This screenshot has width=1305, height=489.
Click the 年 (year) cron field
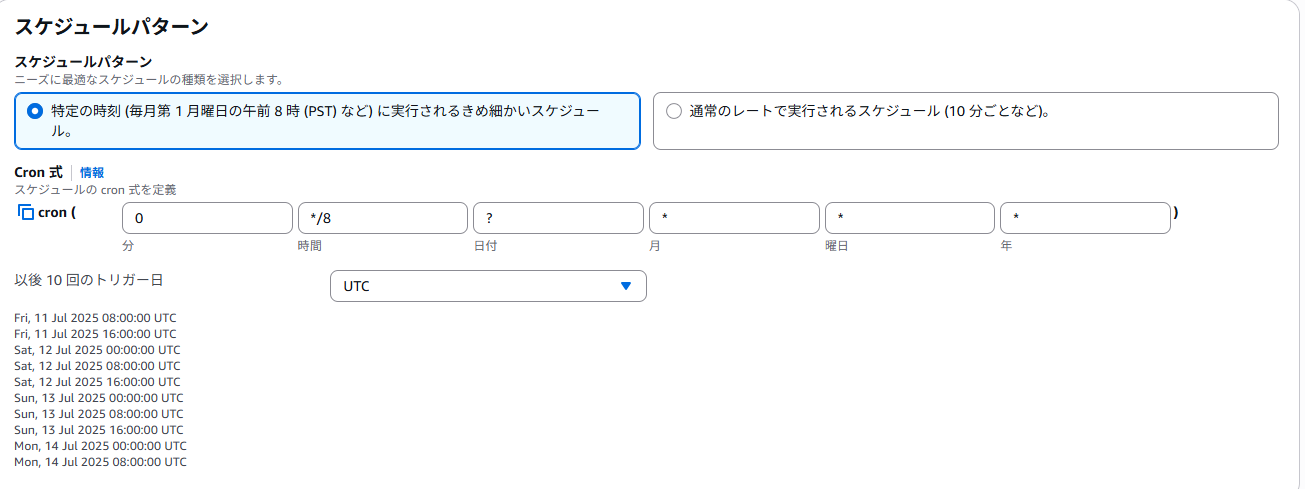(1085, 218)
